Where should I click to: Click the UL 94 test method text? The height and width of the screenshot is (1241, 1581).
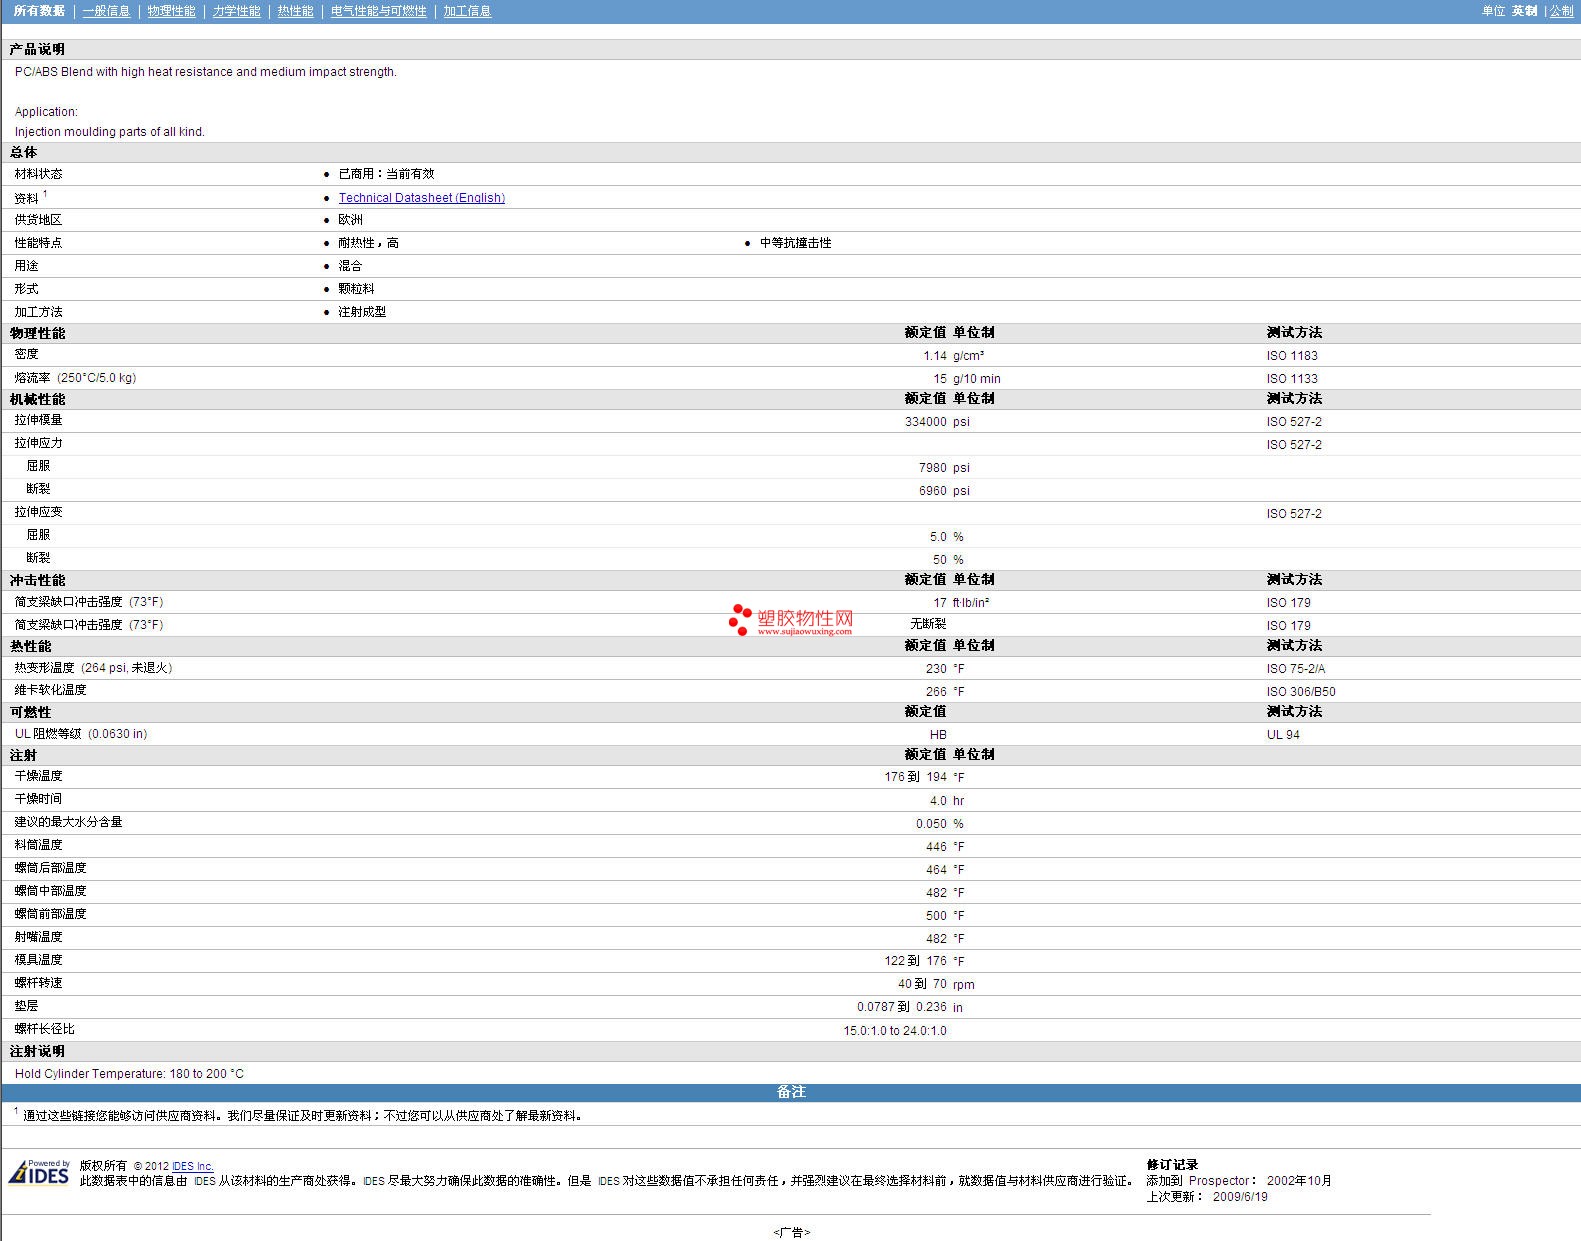[x=1283, y=735]
